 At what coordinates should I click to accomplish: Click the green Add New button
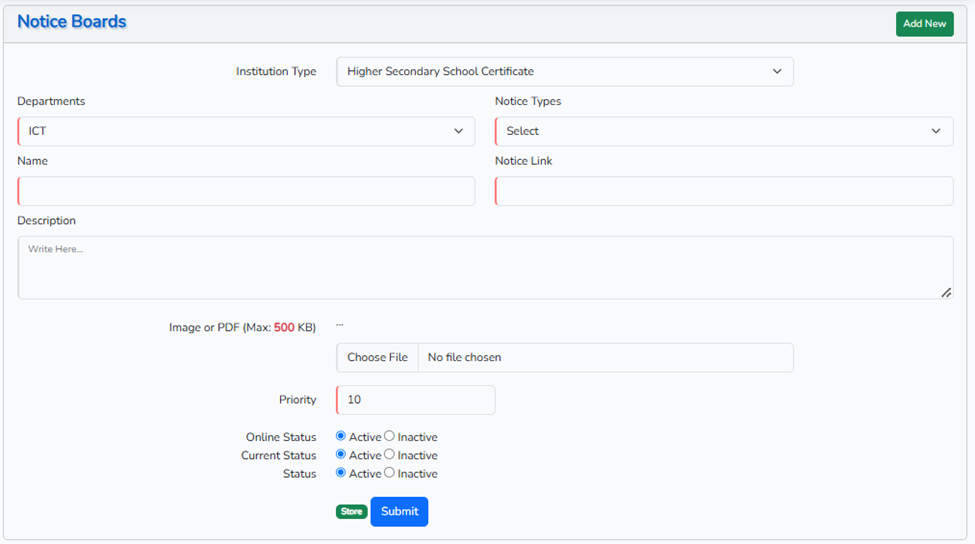point(924,23)
